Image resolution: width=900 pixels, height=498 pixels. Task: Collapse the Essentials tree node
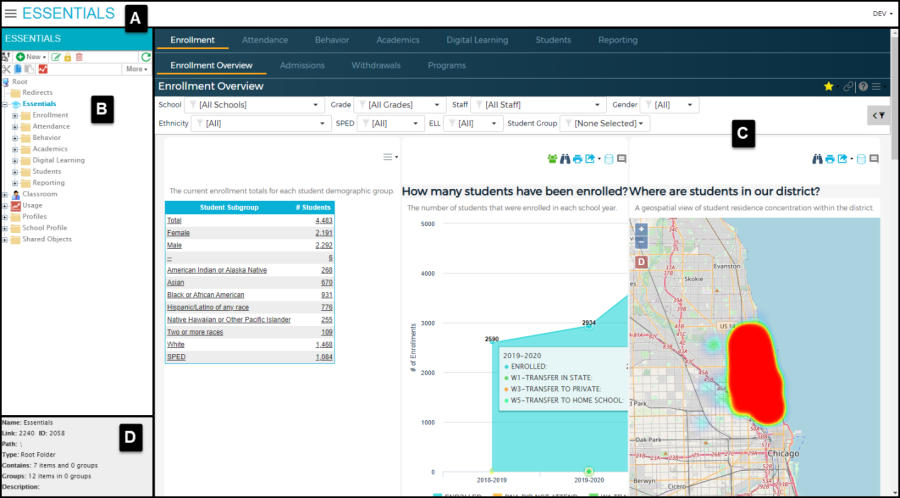[x=5, y=104]
